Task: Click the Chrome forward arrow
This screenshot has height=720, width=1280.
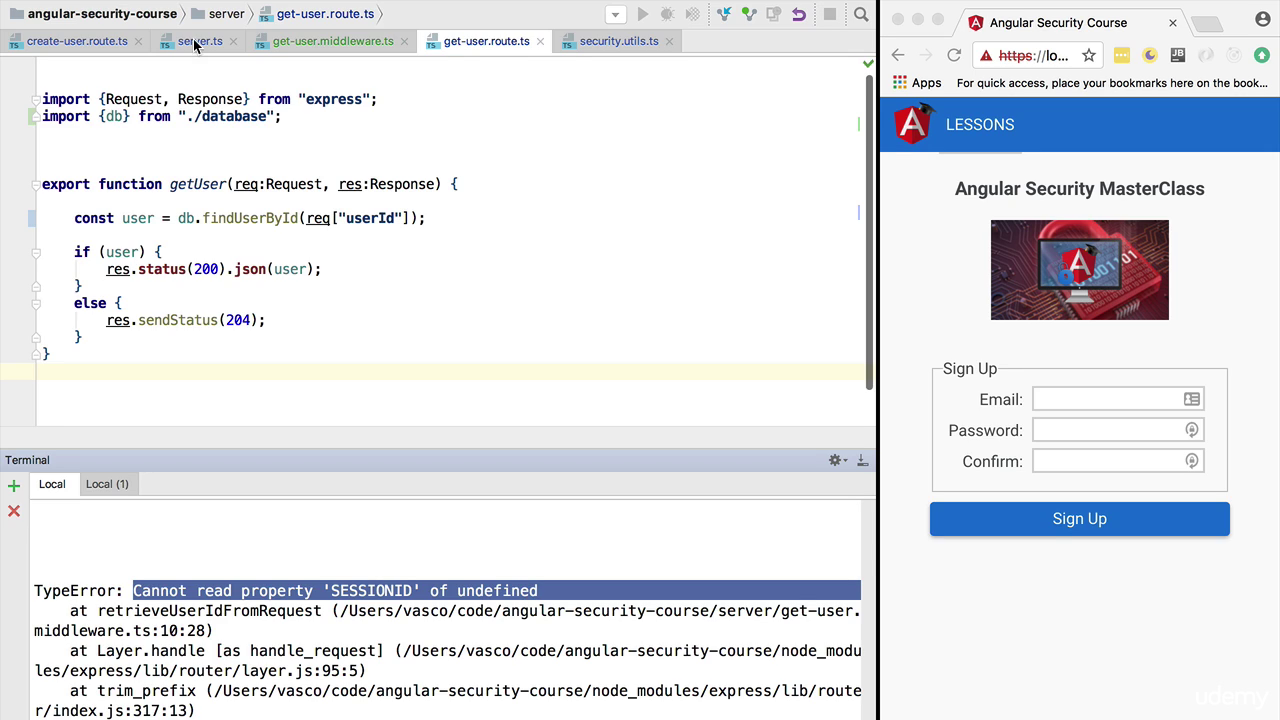Action: pyautogui.click(x=926, y=56)
